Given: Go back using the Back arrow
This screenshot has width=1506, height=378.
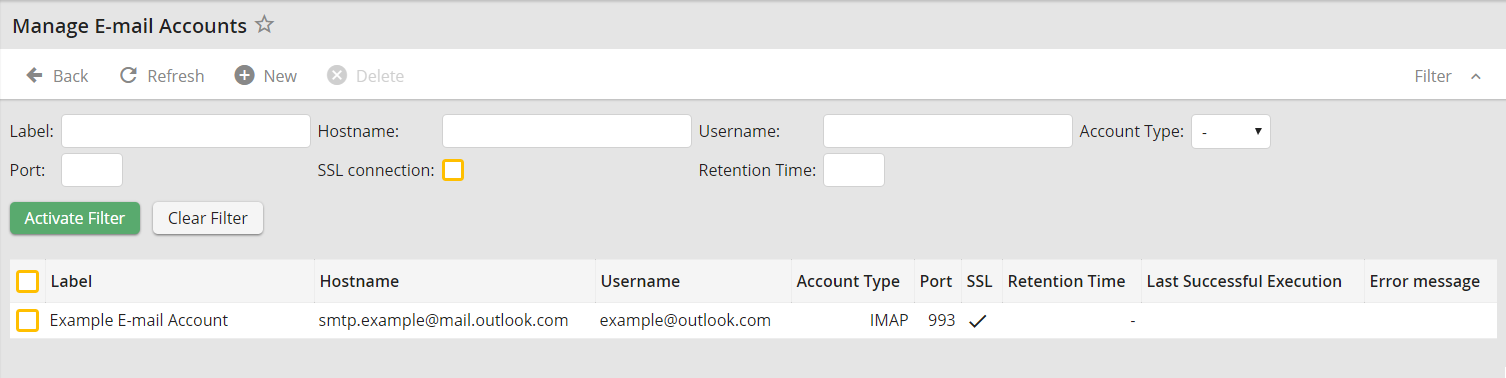Looking at the screenshot, I should pyautogui.click(x=57, y=76).
